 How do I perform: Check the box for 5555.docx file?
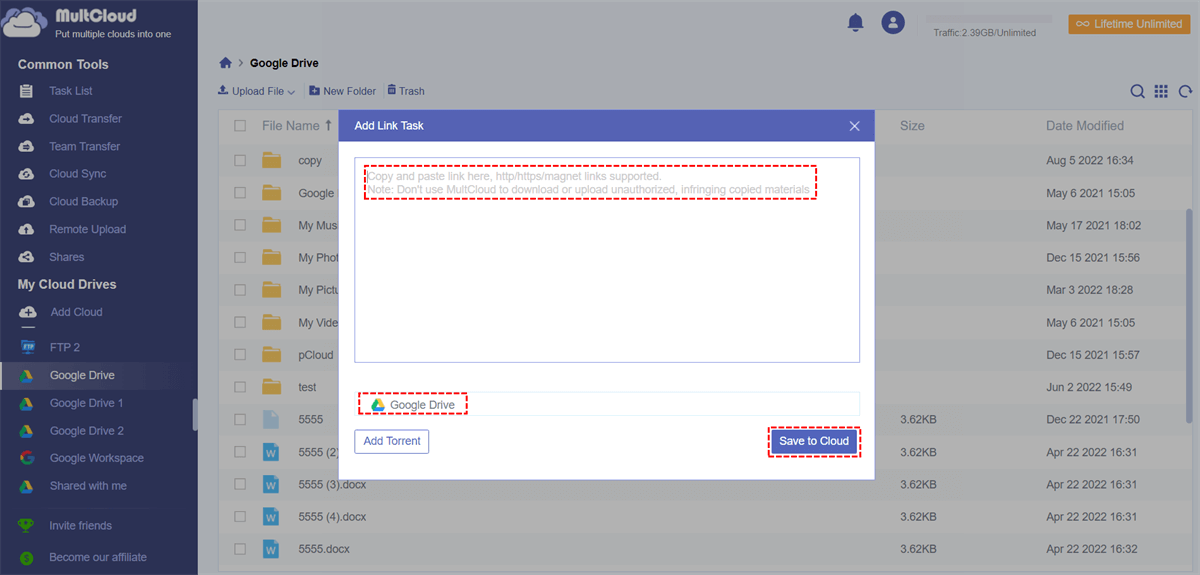coord(240,549)
